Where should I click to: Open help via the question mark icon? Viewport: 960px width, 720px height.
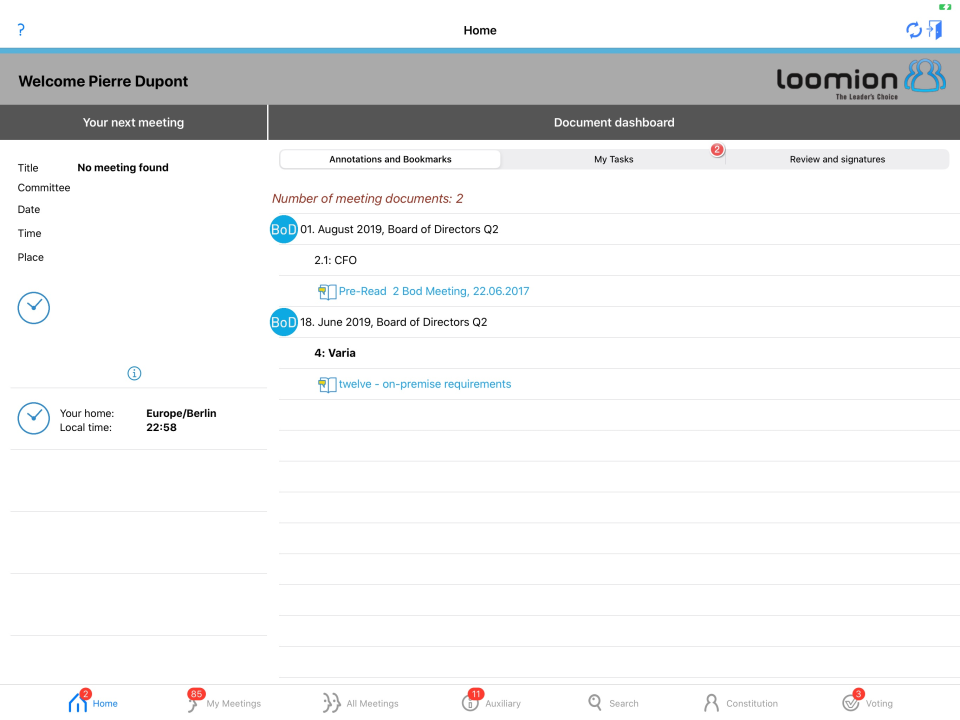pos(20,30)
